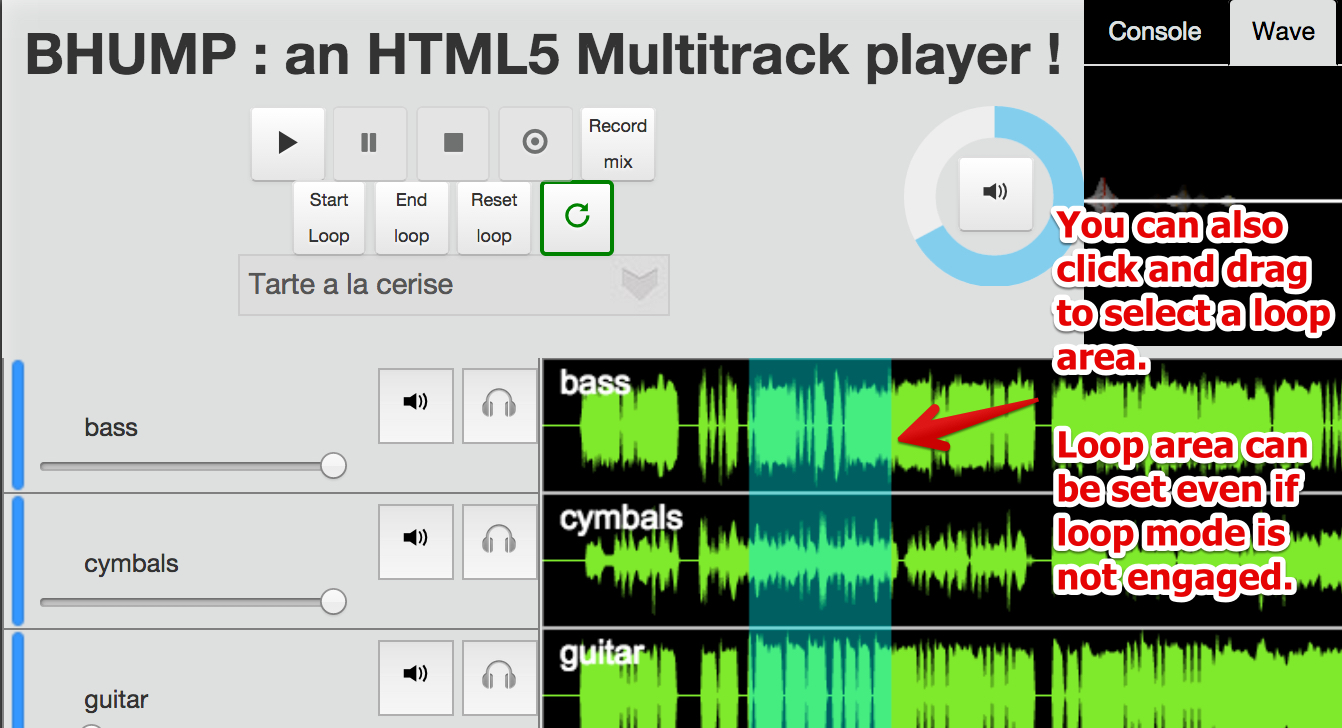Click the cymbals volume slider
This screenshot has height=728, width=1342.
pos(193,602)
